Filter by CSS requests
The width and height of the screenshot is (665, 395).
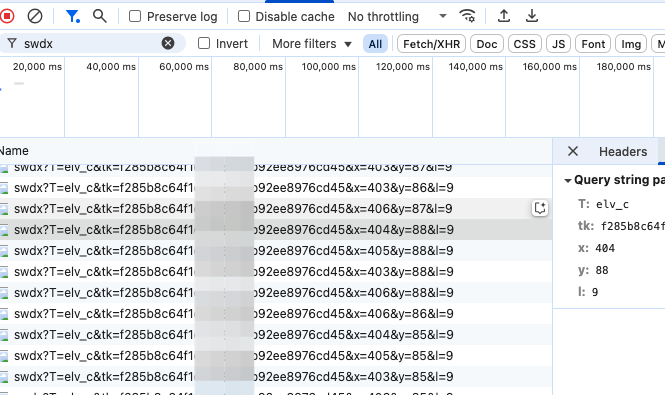click(x=525, y=44)
